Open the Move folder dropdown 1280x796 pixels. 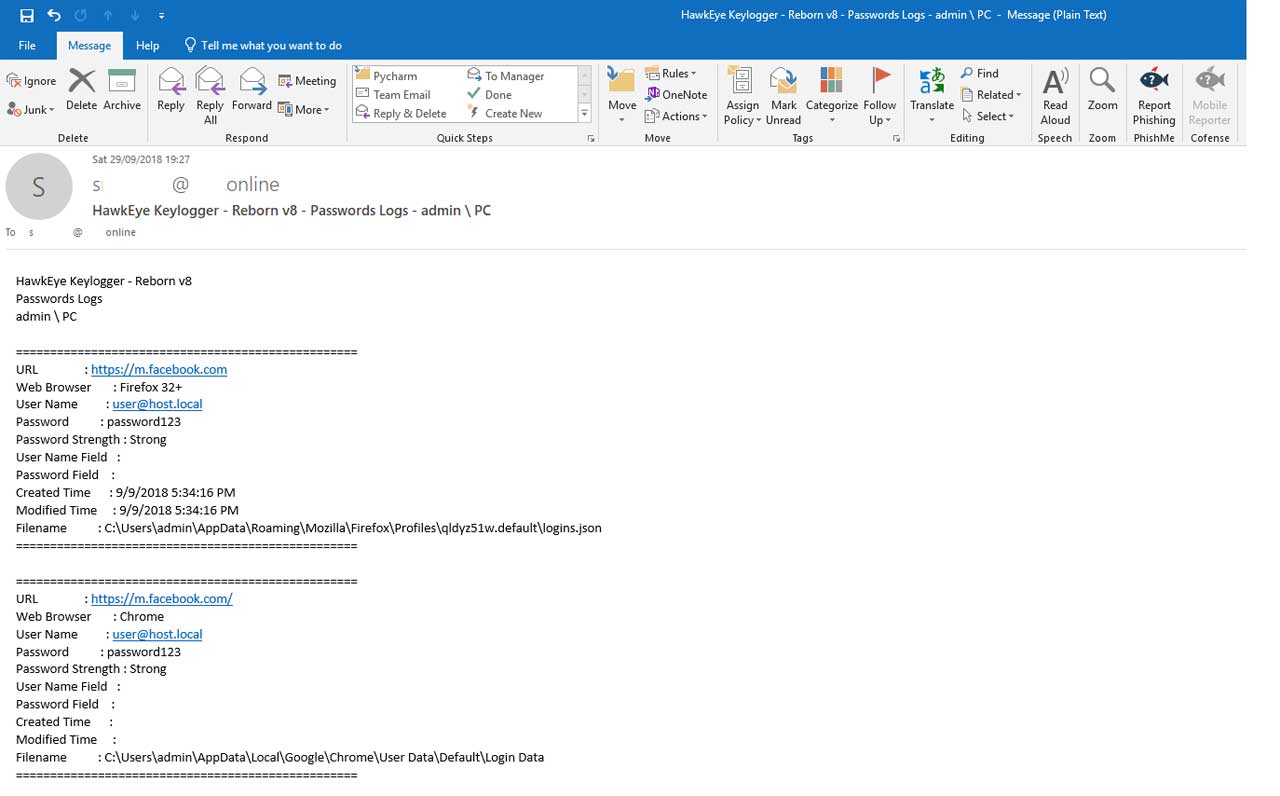tap(622, 96)
